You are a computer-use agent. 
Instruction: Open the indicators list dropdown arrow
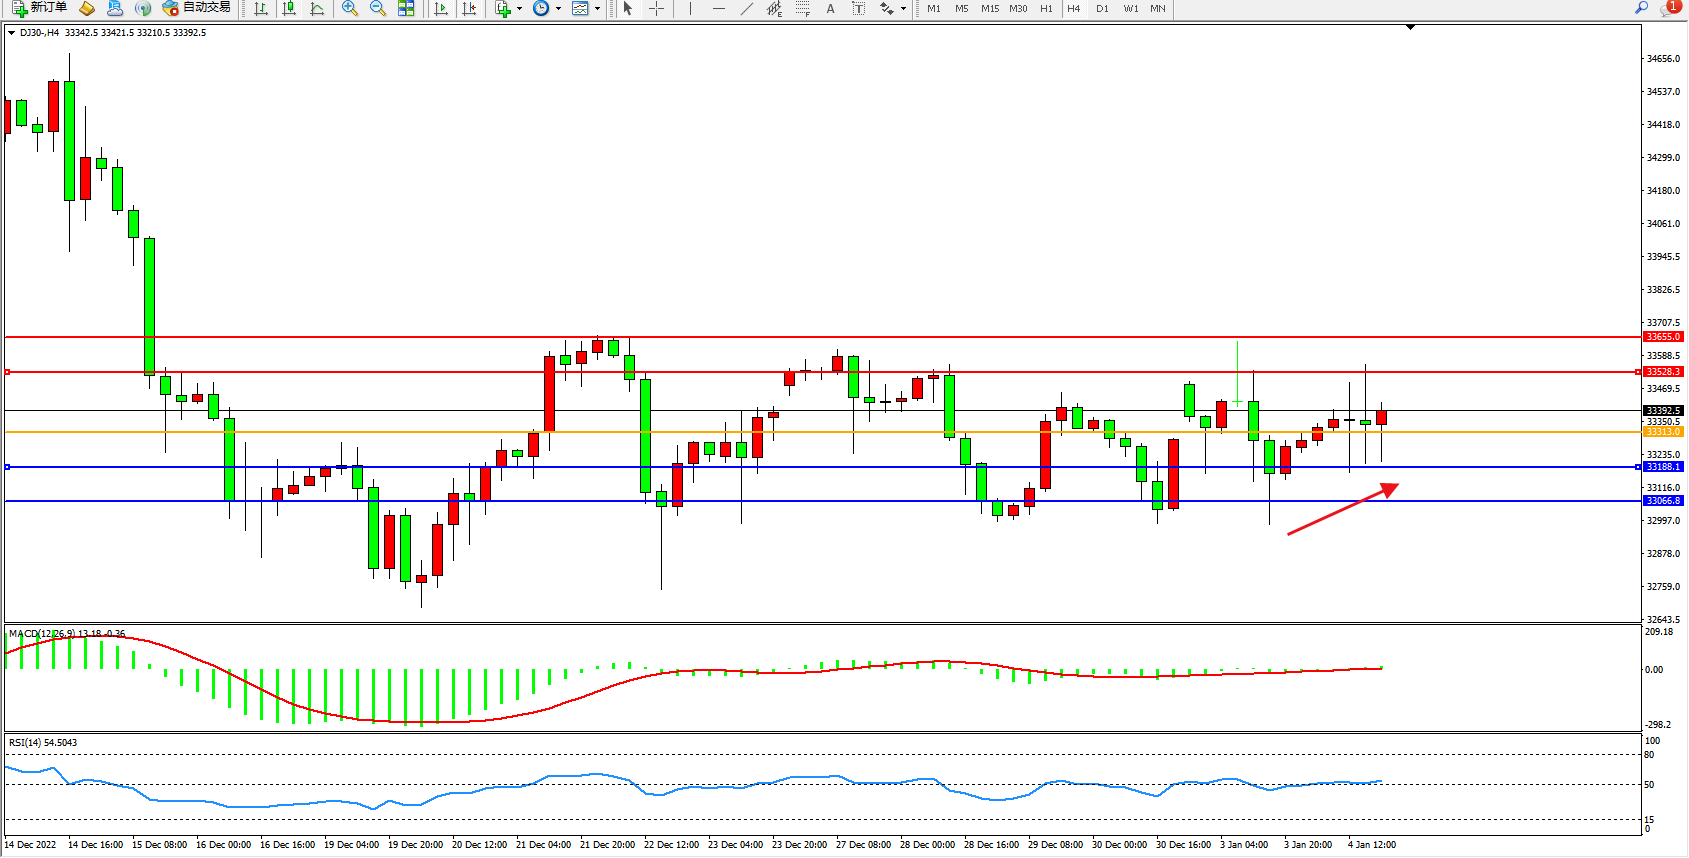click(519, 9)
